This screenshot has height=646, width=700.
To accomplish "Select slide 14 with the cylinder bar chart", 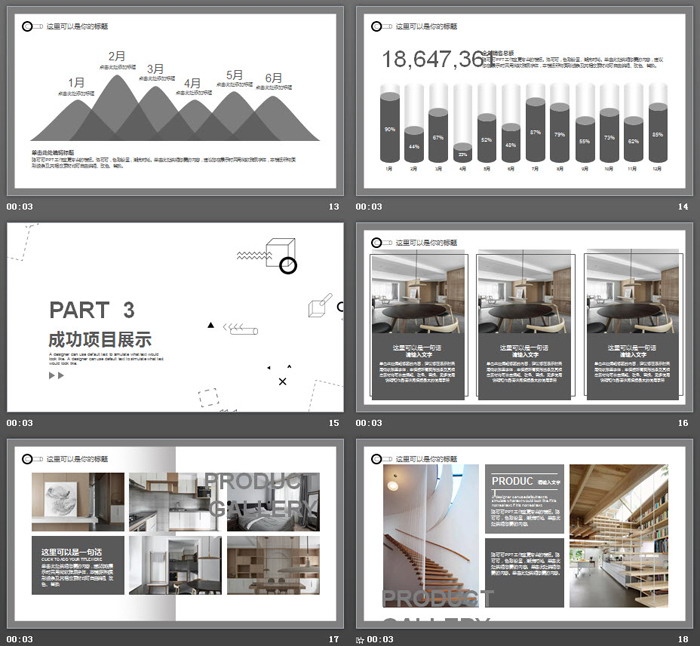I will coord(524,100).
